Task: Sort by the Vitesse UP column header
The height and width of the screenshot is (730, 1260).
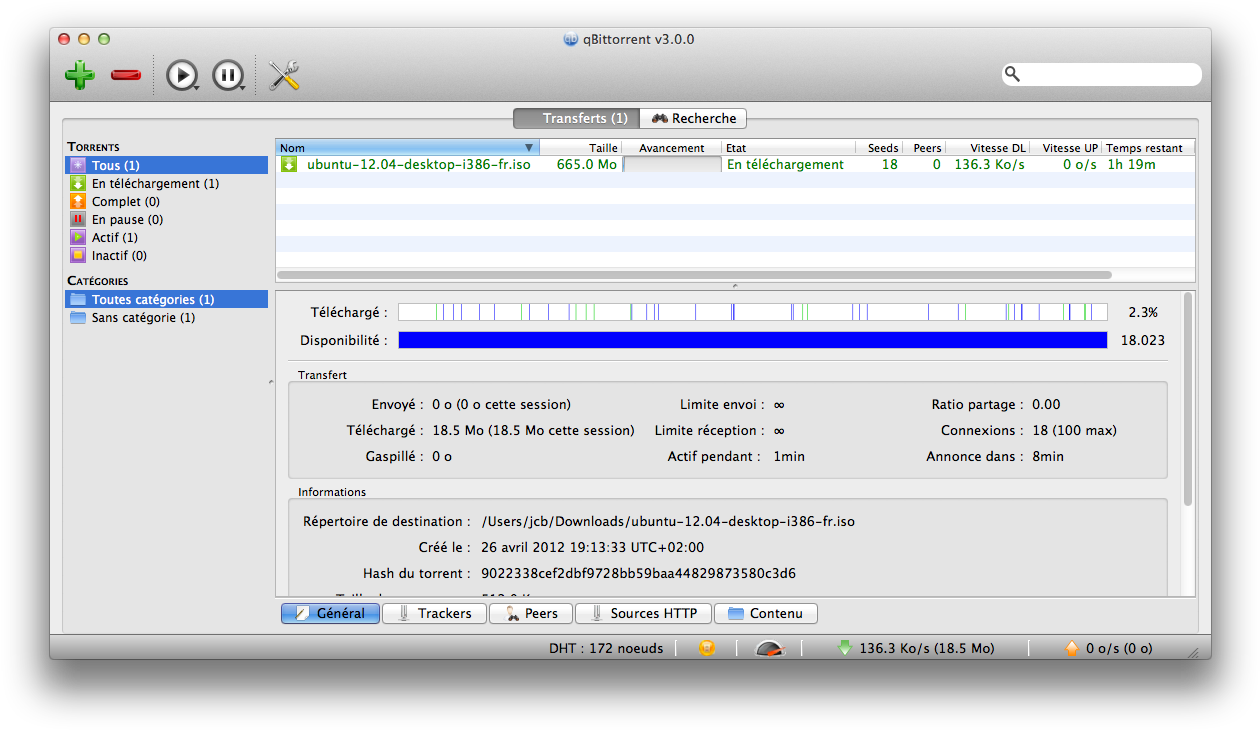Action: [x=1066, y=147]
